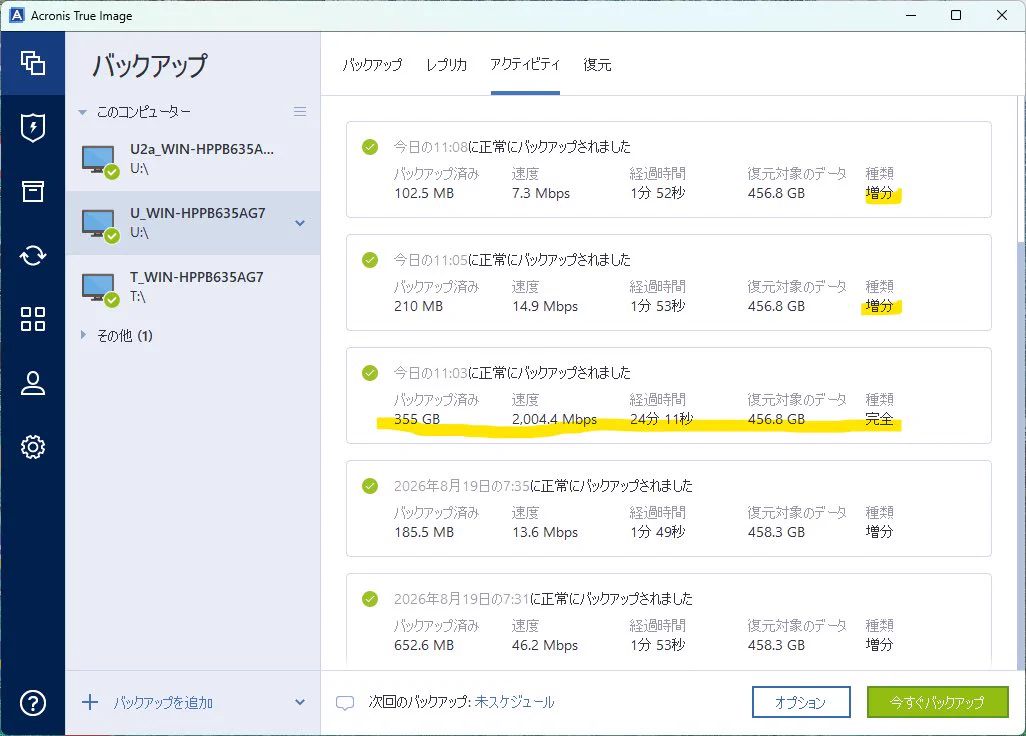
Task: Click the 未スケジュール link
Action: coord(514,702)
